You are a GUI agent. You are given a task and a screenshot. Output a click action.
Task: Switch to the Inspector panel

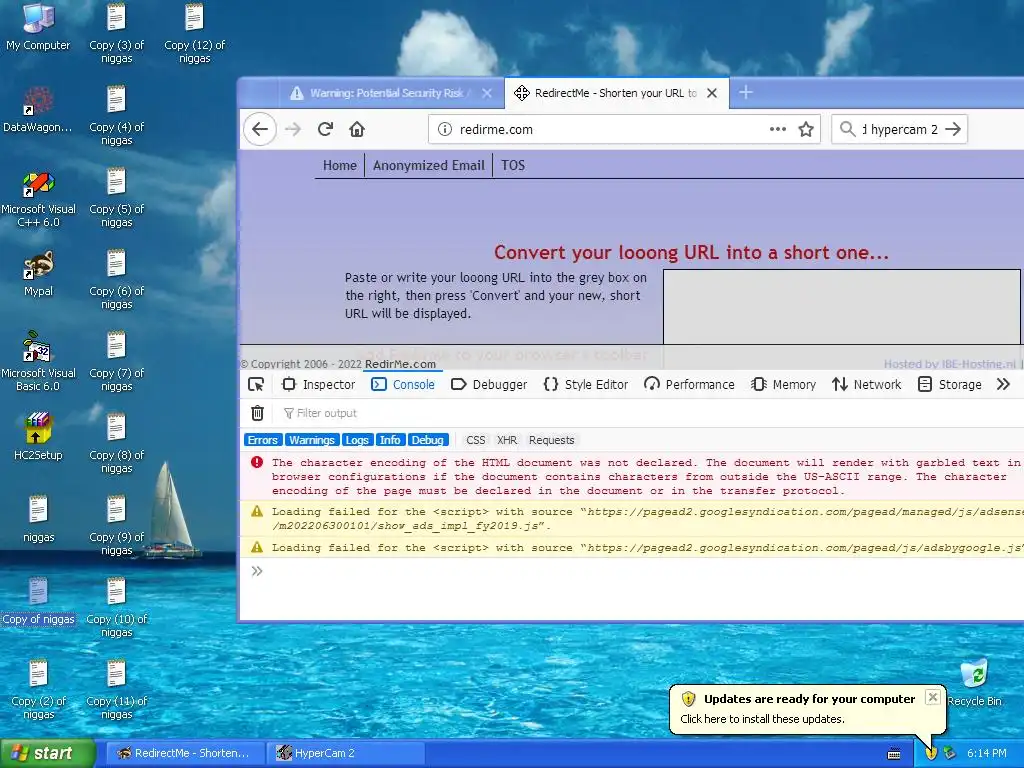coord(318,385)
